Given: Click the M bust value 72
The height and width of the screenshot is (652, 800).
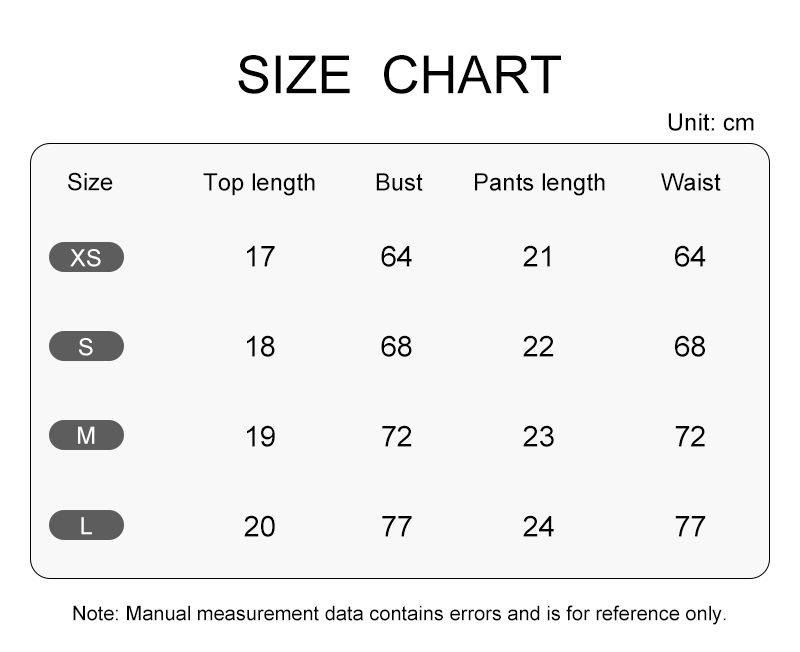Looking at the screenshot, I should 396,436.
